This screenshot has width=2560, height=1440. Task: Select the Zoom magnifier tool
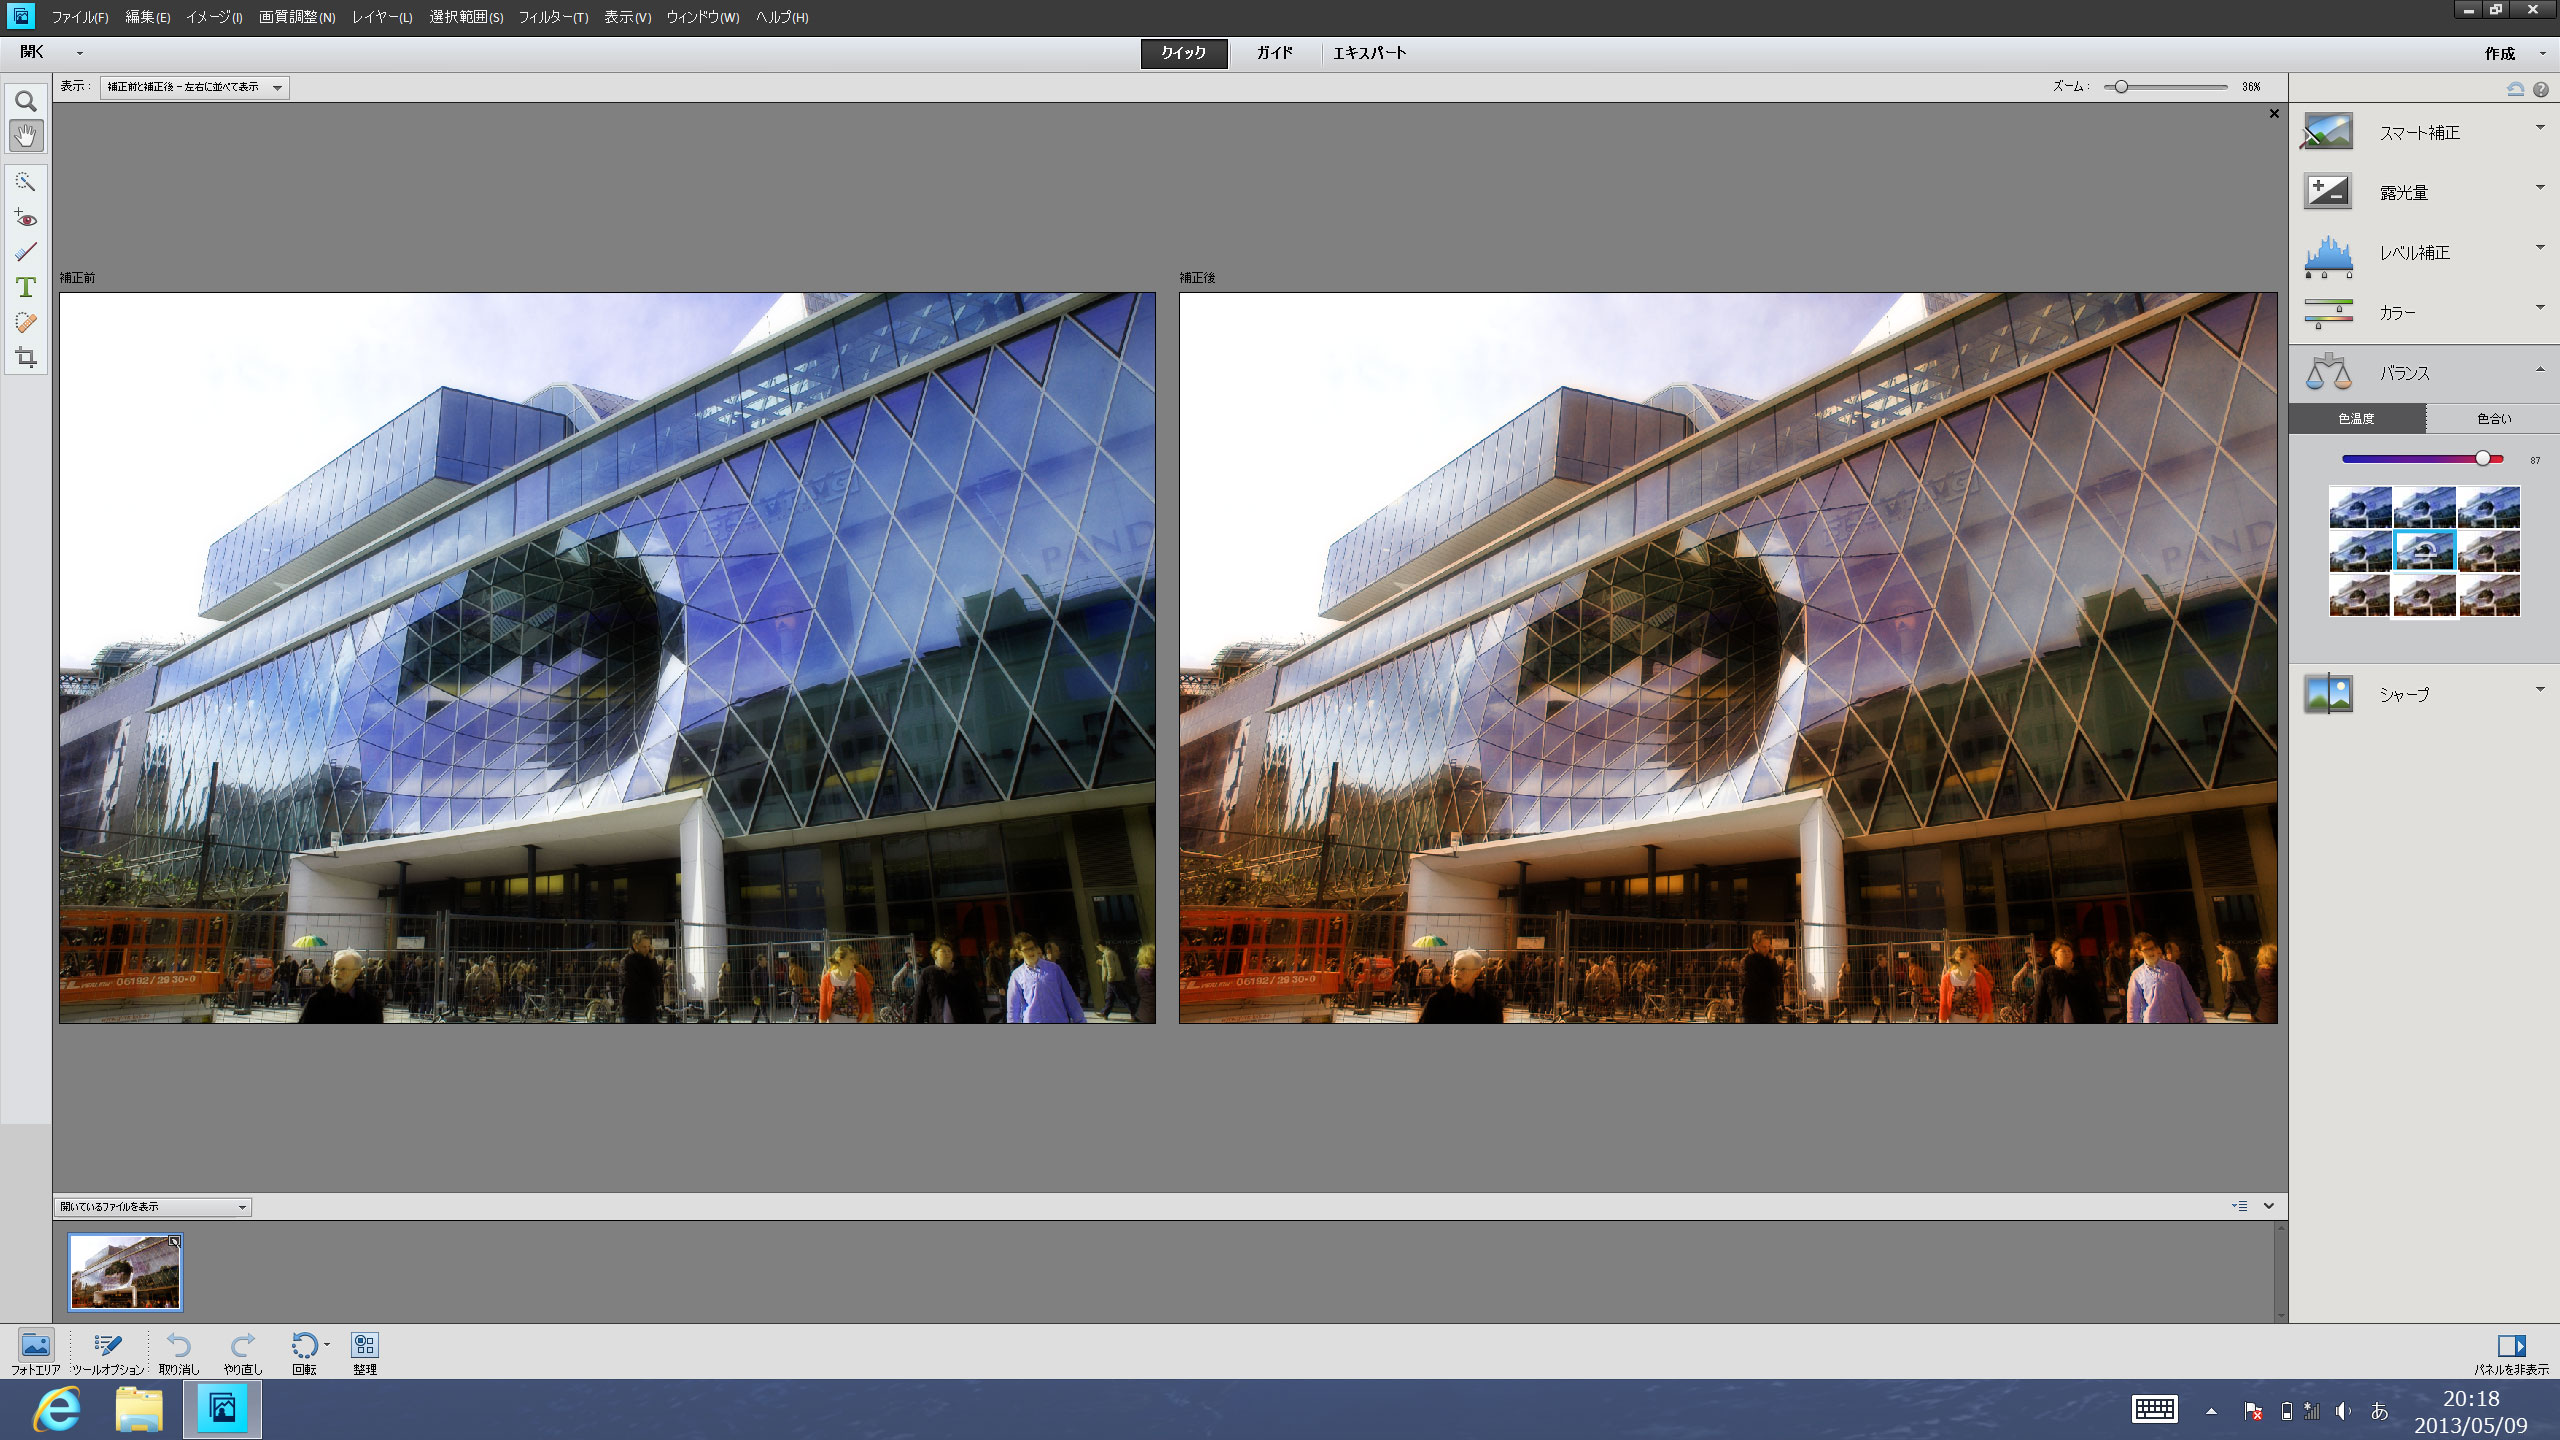(x=26, y=101)
